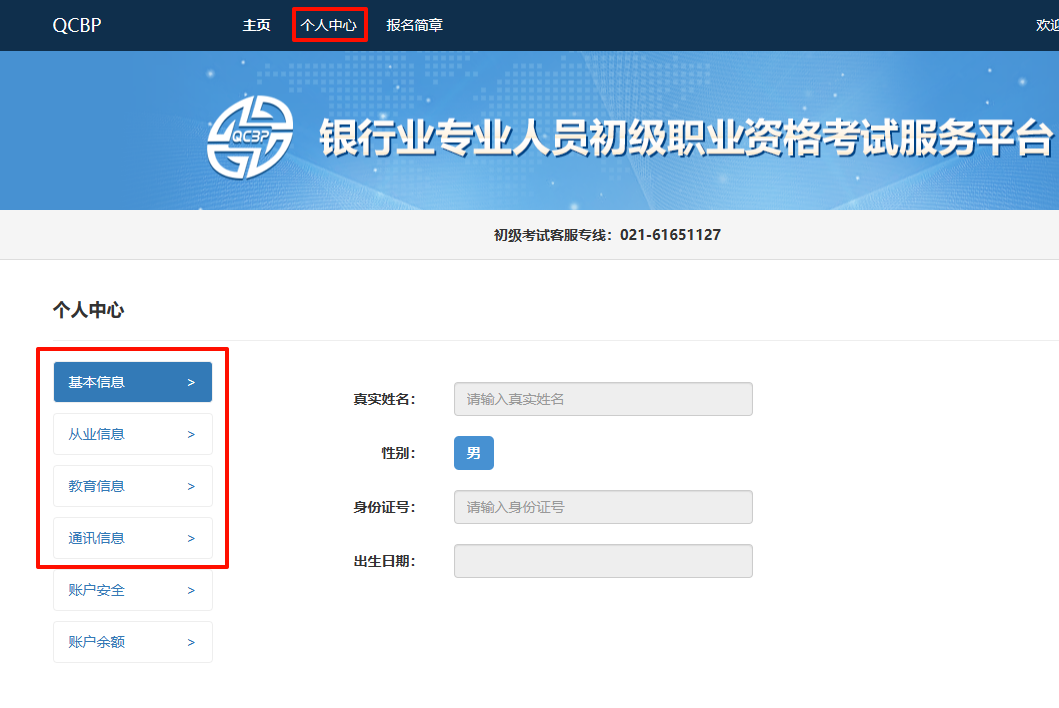Click the 个人中心 page heading

click(x=88, y=310)
